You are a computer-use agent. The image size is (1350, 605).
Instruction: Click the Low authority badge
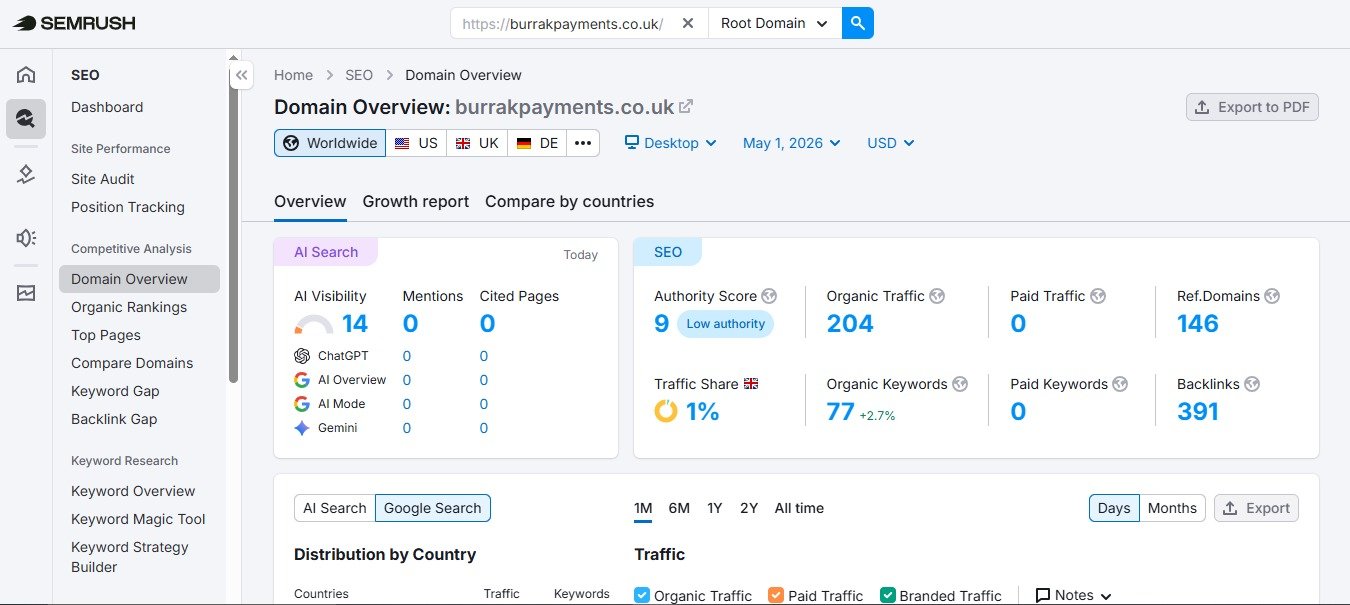726,324
